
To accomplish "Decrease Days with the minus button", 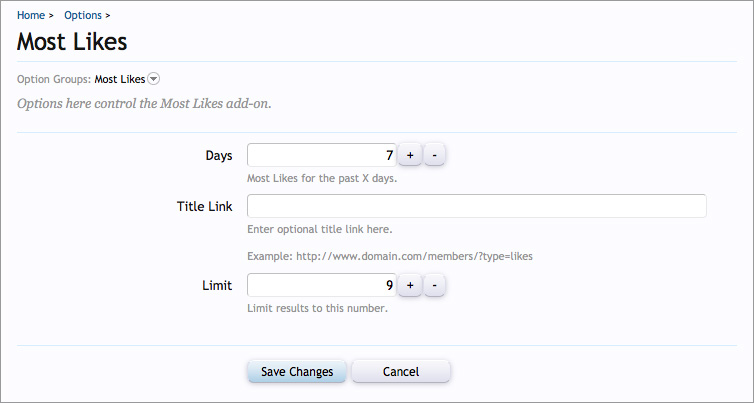I will (x=435, y=155).
